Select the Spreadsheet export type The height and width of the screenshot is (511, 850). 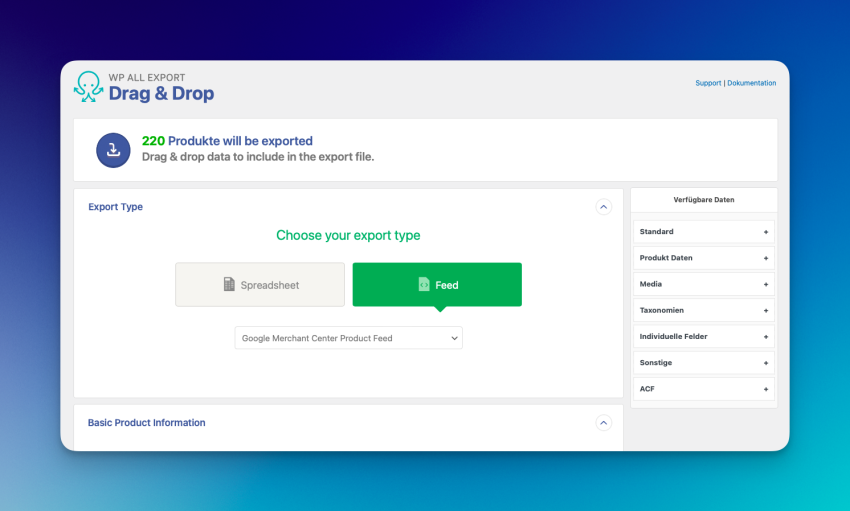(260, 285)
